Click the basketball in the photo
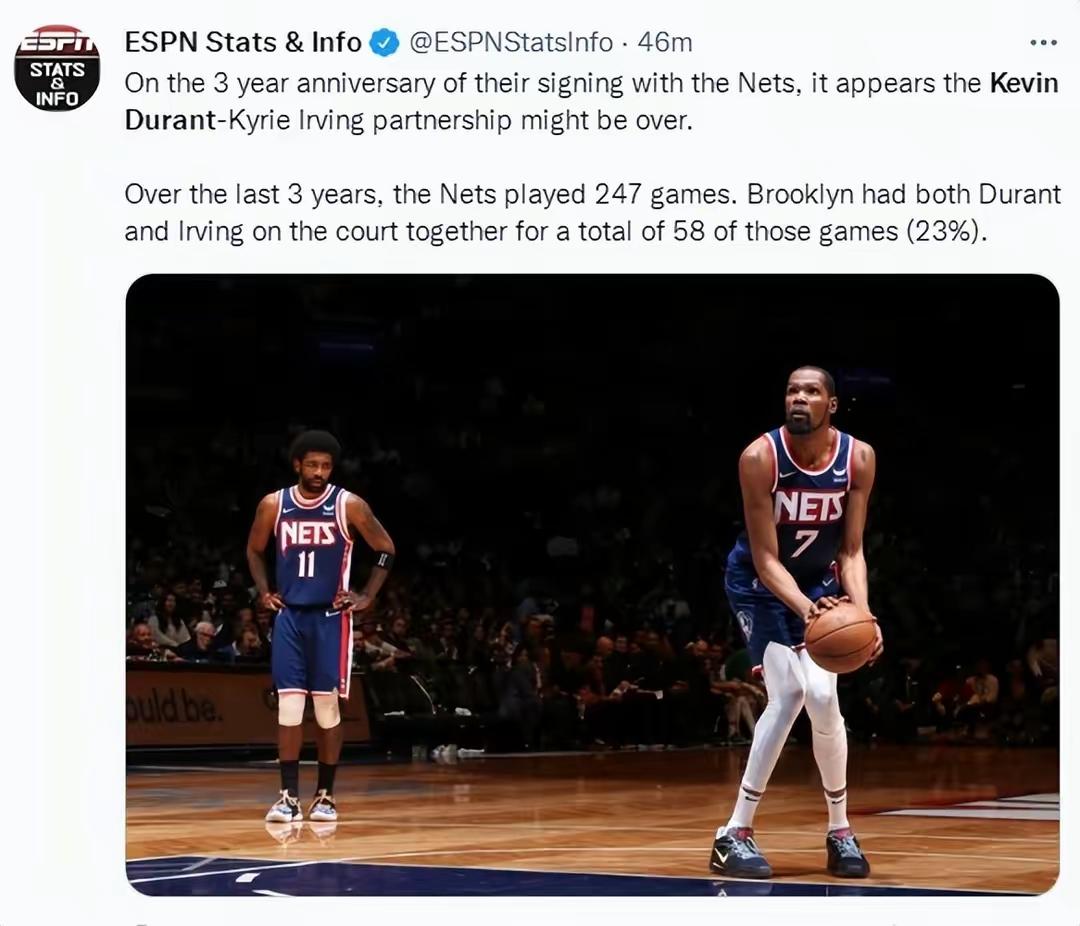Screen dimensions: 1080x926 tap(840, 637)
